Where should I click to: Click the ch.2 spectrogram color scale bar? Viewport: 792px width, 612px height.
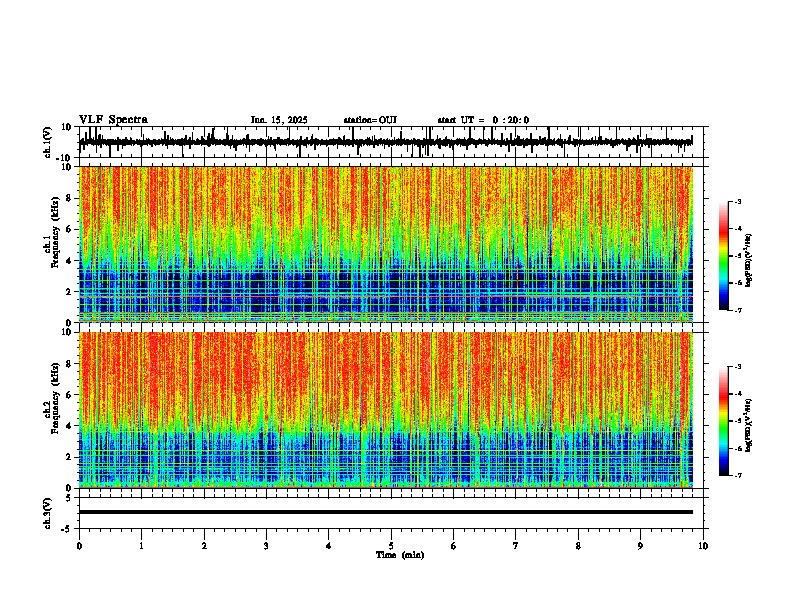tap(724, 421)
